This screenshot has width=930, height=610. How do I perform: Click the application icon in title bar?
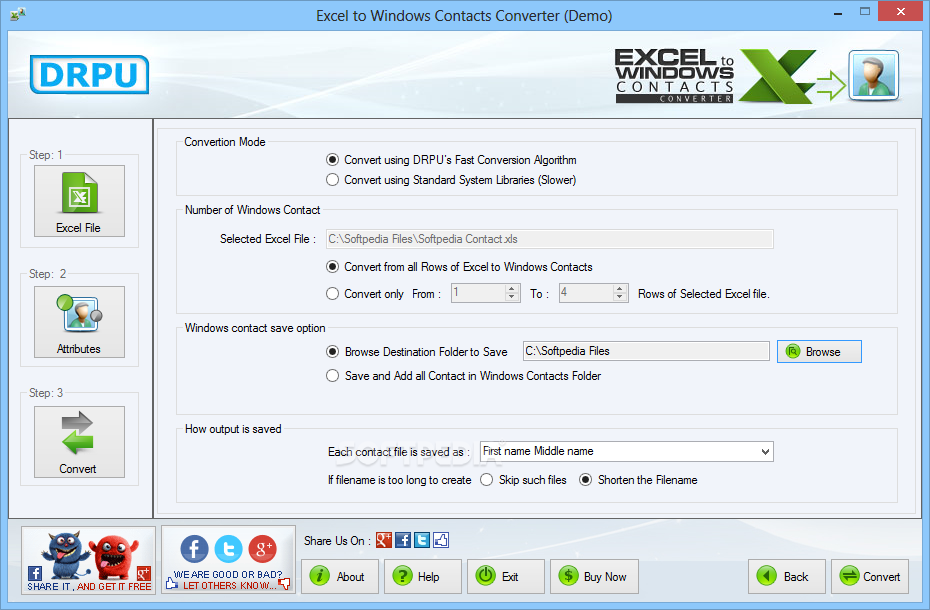[18, 14]
